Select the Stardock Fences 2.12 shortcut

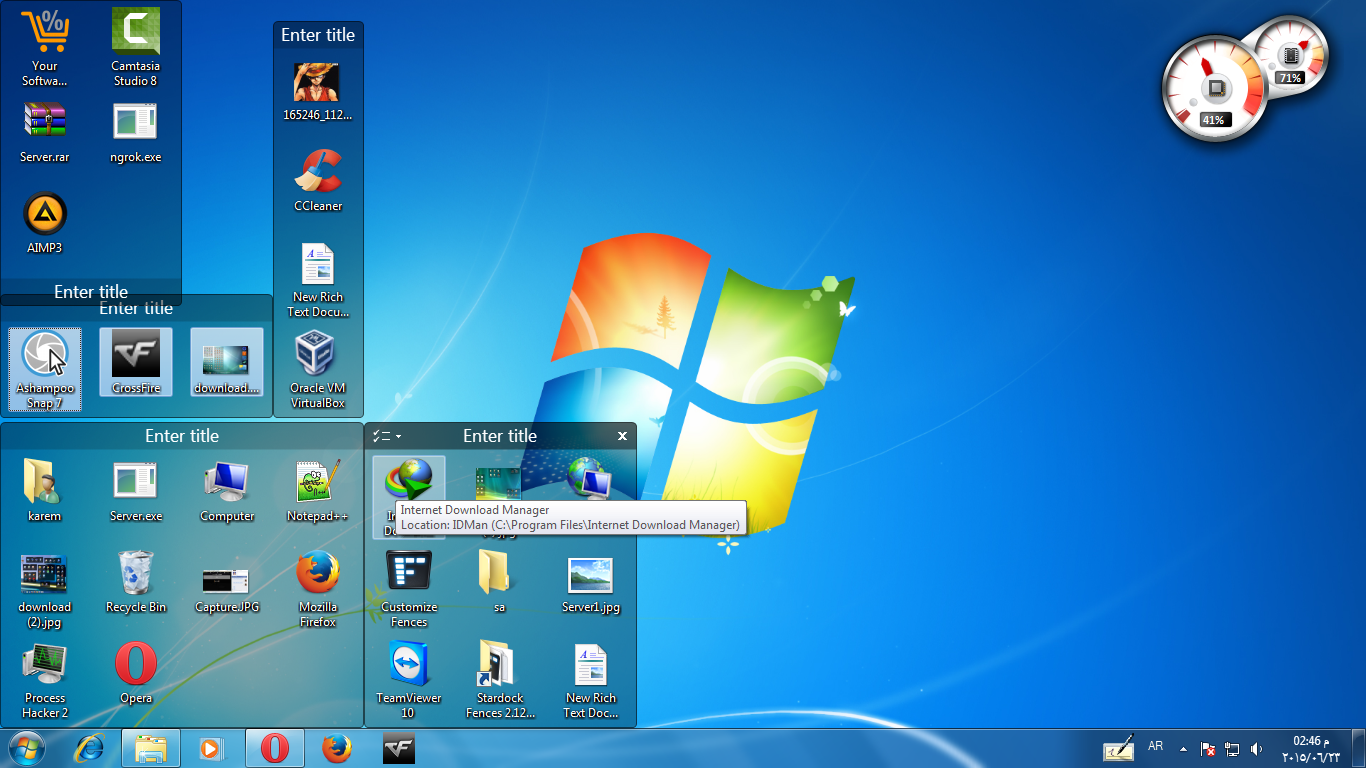pyautogui.click(x=500, y=680)
